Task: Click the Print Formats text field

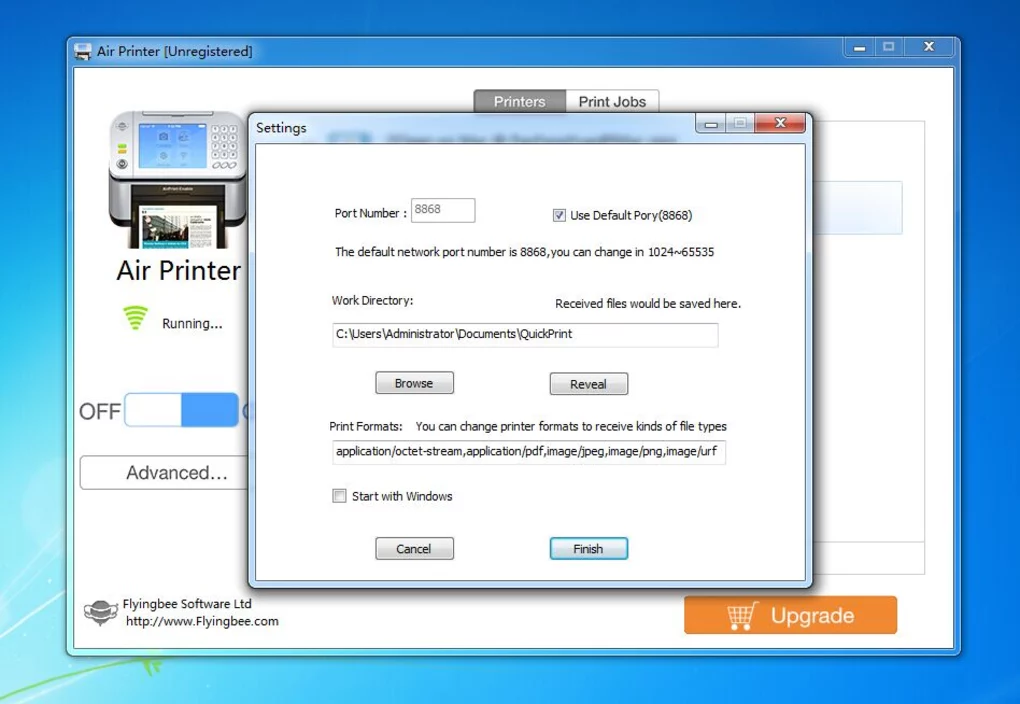Action: pos(528,452)
